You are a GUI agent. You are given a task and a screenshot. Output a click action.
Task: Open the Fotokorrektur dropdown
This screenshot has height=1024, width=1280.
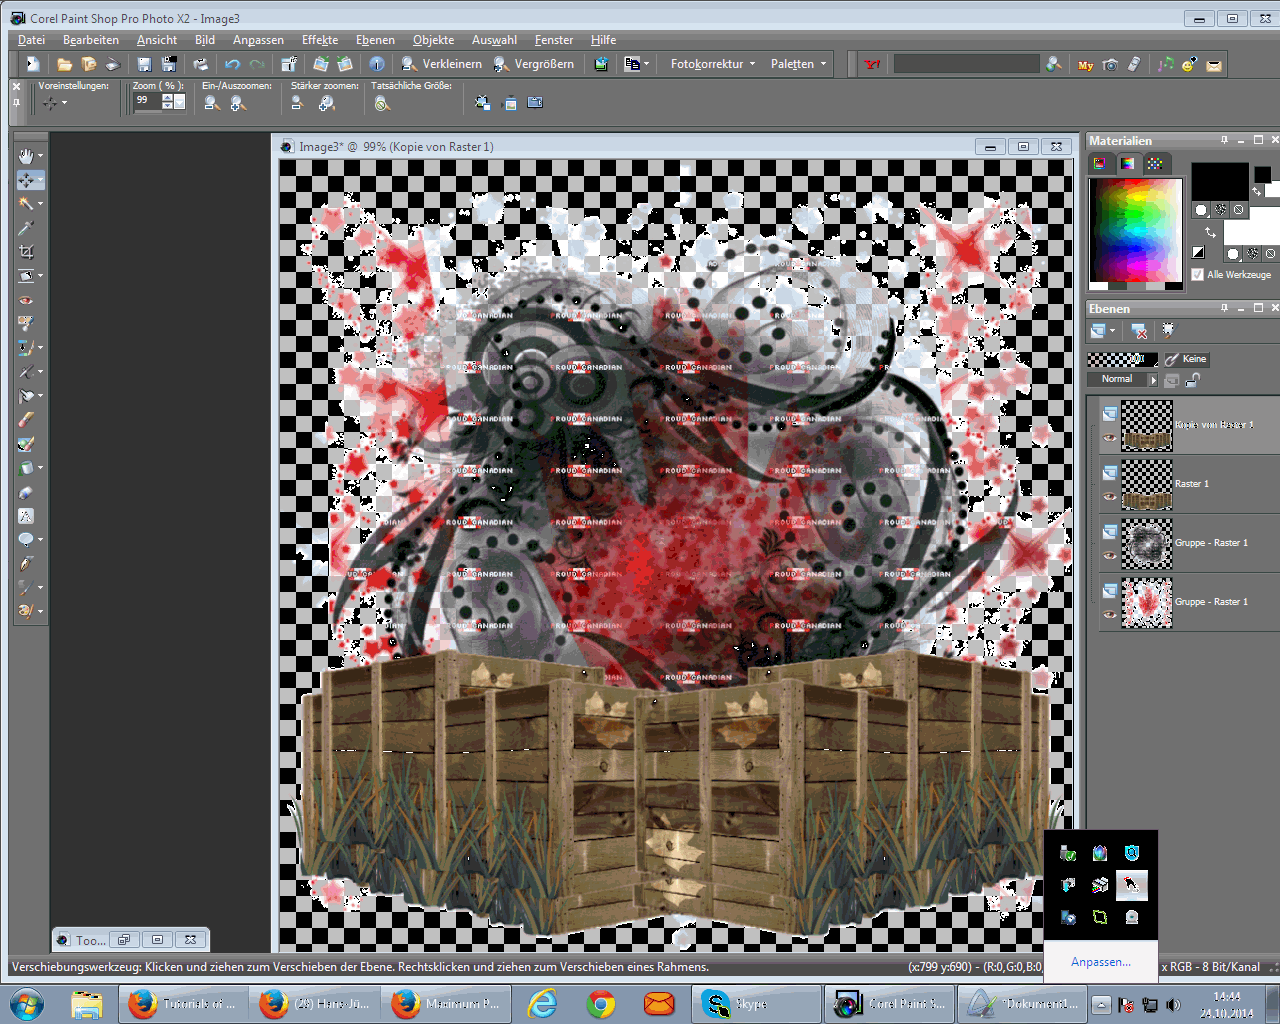point(713,64)
